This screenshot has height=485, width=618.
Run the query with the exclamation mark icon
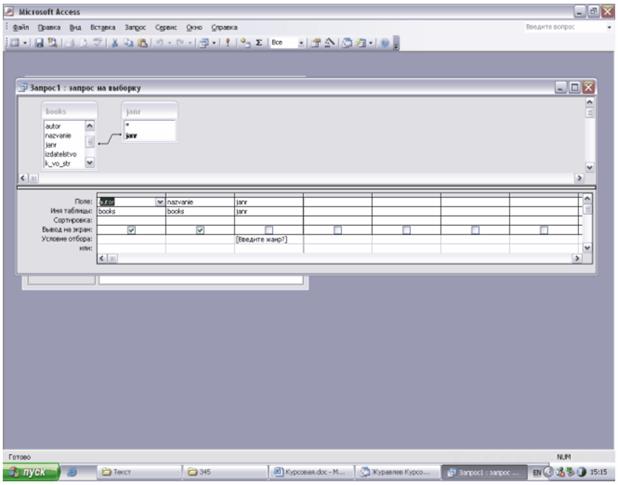click(227, 43)
